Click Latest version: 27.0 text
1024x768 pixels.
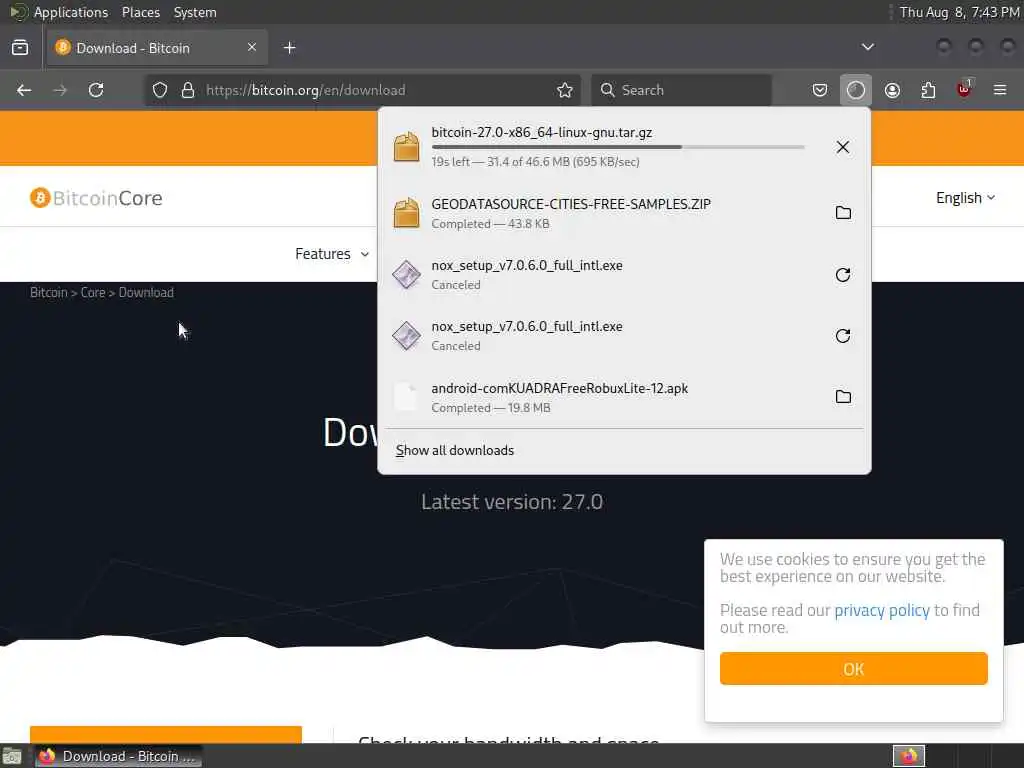point(512,502)
